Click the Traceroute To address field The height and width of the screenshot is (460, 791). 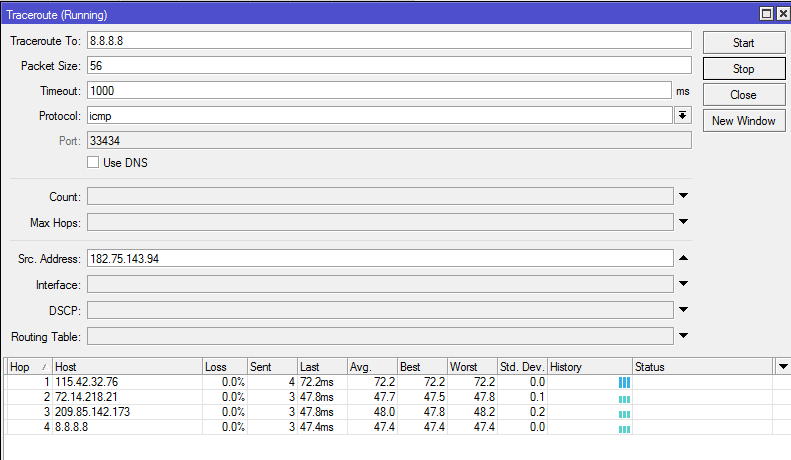click(389, 40)
